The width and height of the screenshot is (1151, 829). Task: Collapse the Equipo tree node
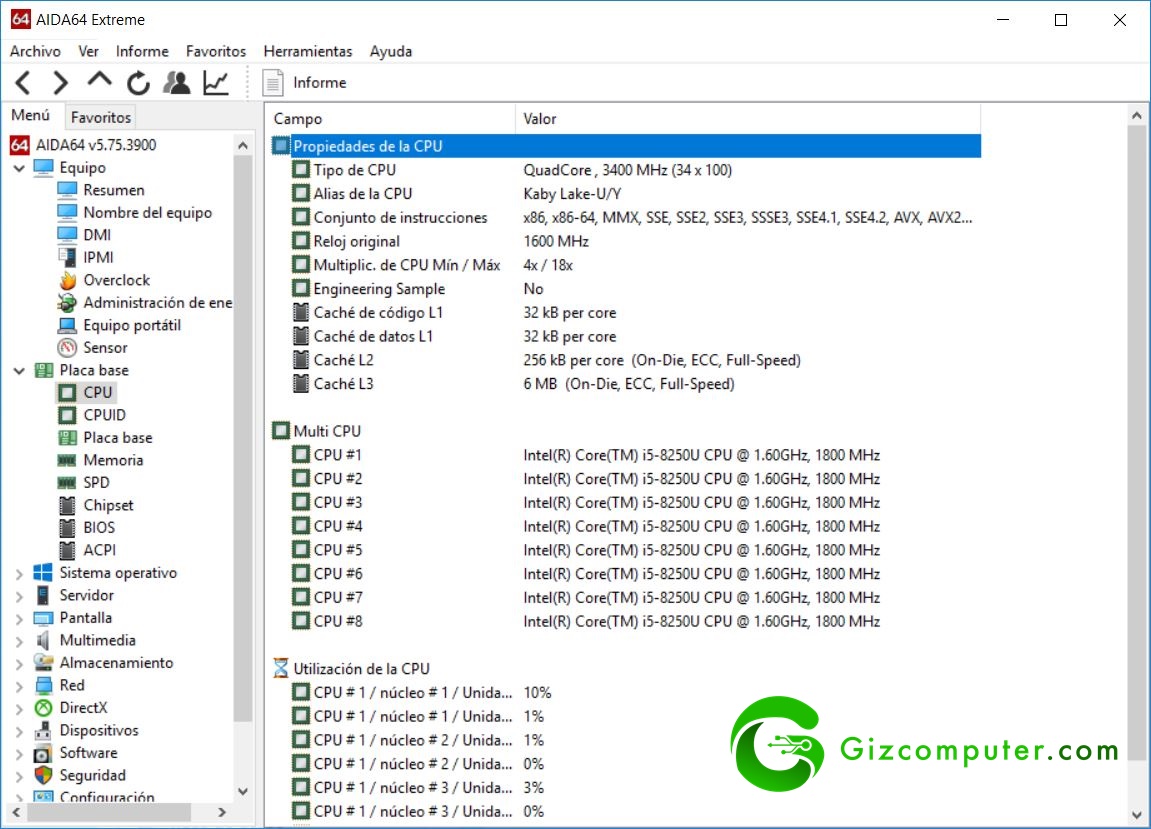19,168
